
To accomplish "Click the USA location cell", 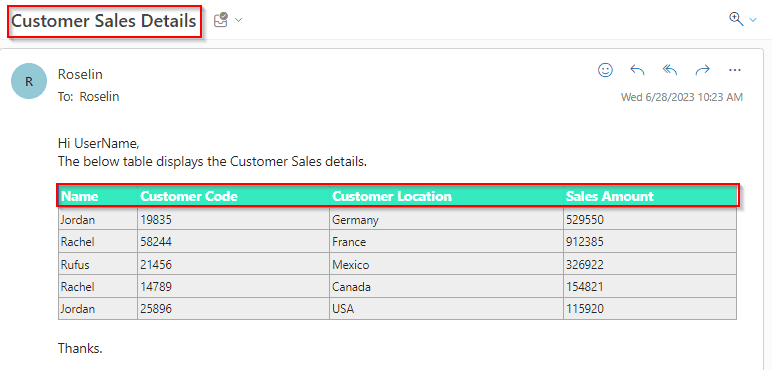I will point(447,308).
